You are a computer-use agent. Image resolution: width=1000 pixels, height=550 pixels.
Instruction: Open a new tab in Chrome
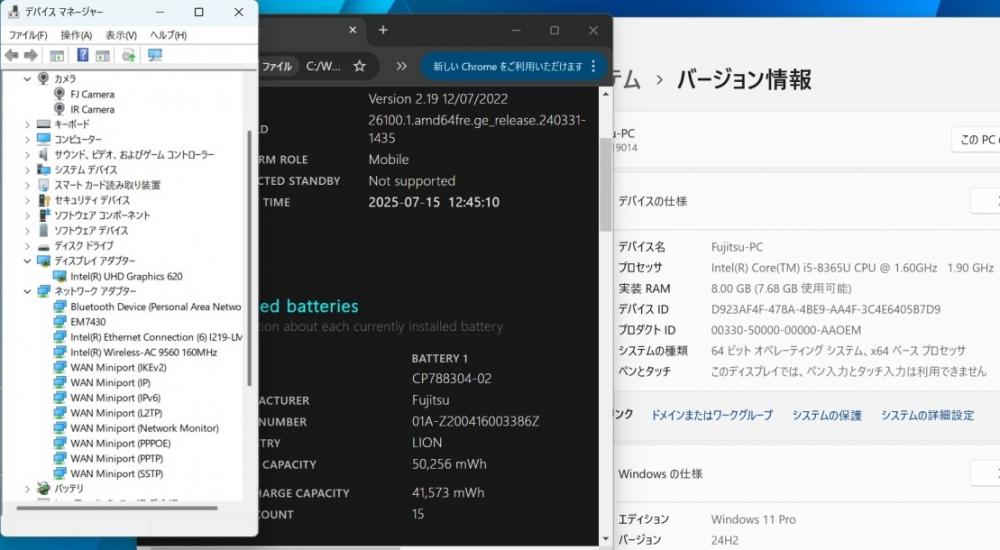(x=383, y=30)
